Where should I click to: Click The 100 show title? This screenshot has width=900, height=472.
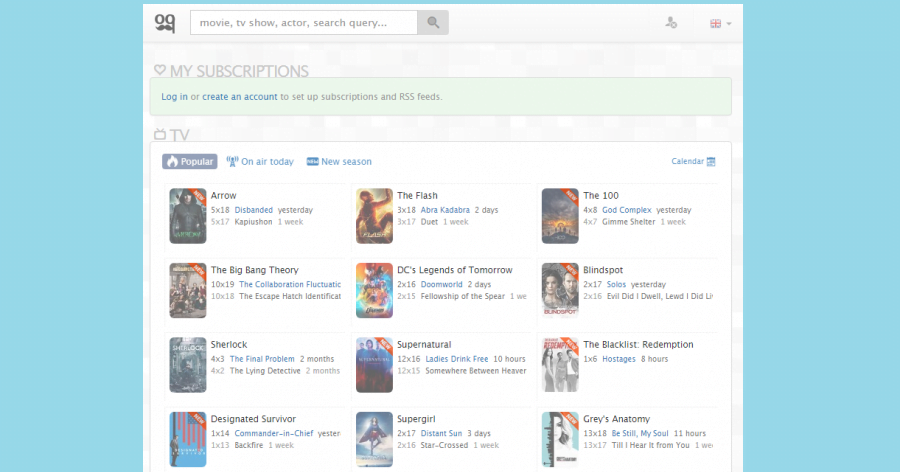click(601, 195)
